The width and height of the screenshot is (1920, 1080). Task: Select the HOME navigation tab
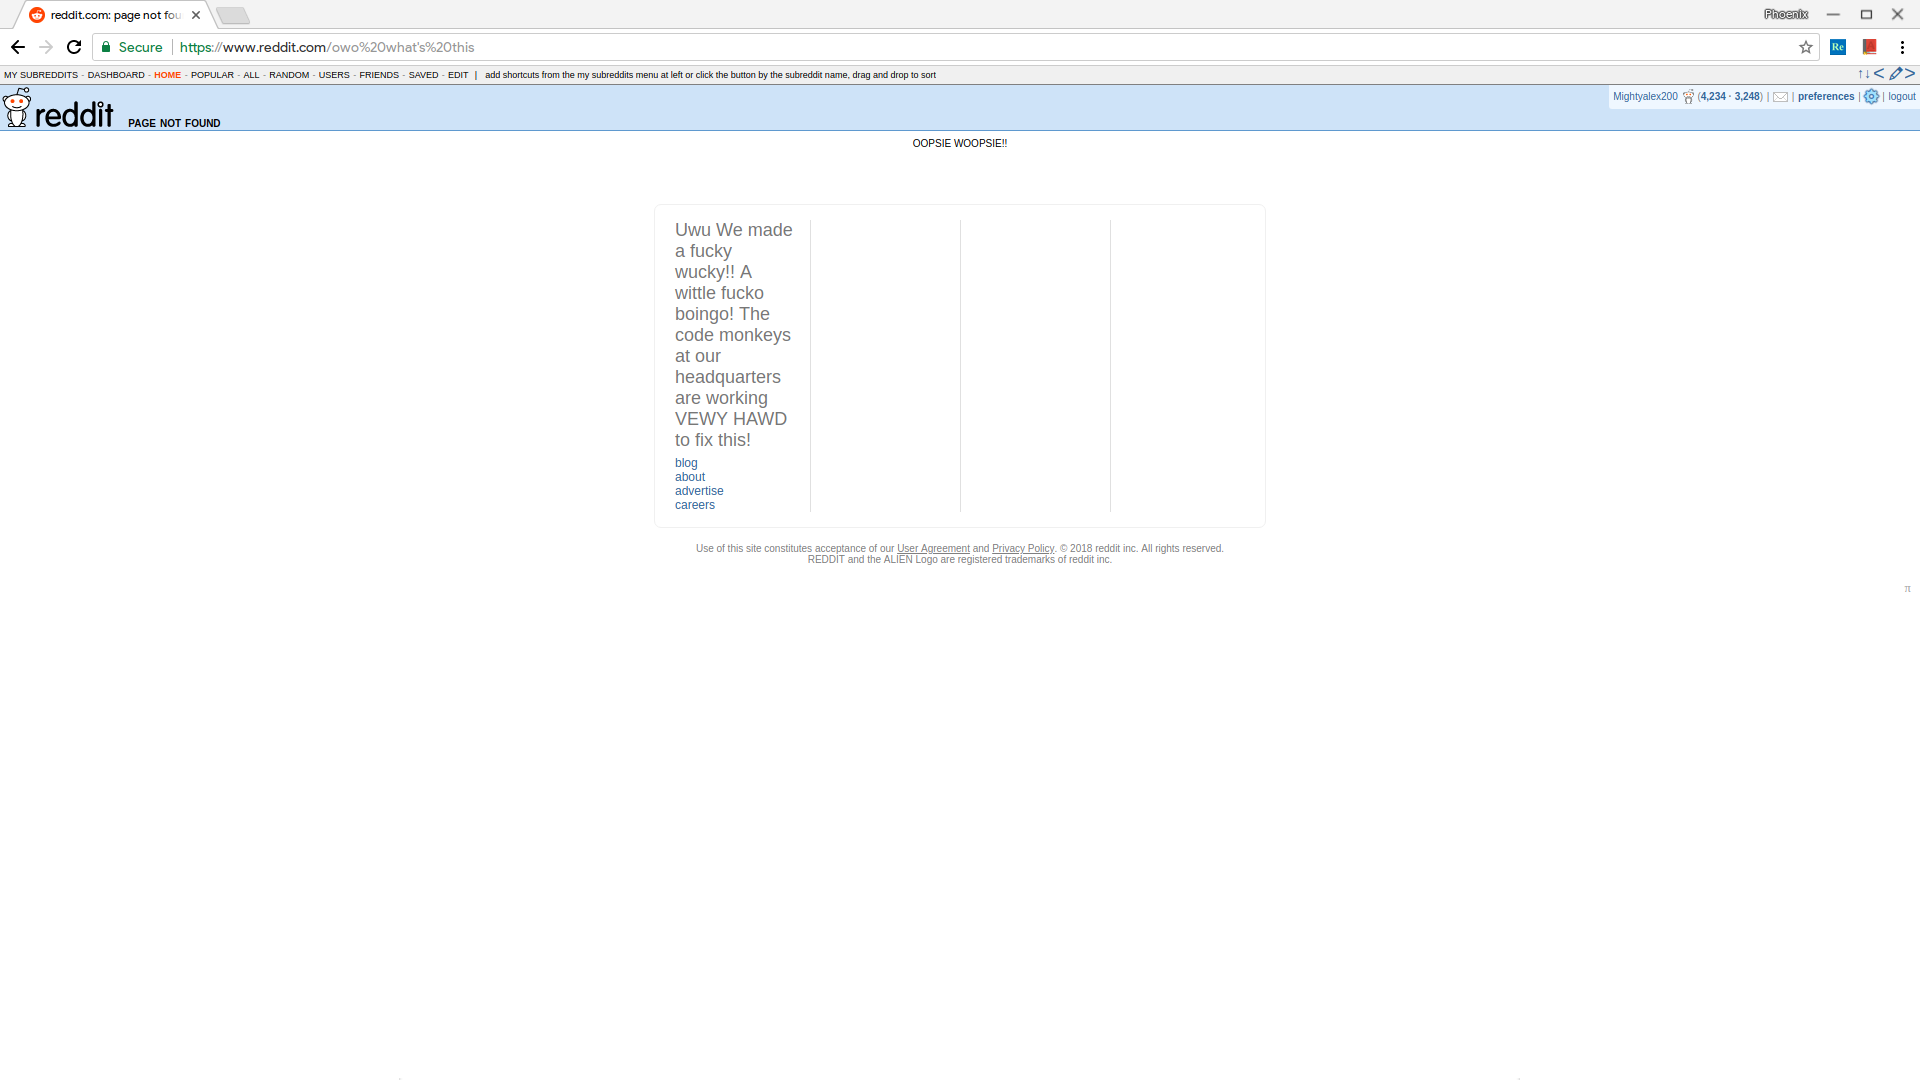(167, 74)
